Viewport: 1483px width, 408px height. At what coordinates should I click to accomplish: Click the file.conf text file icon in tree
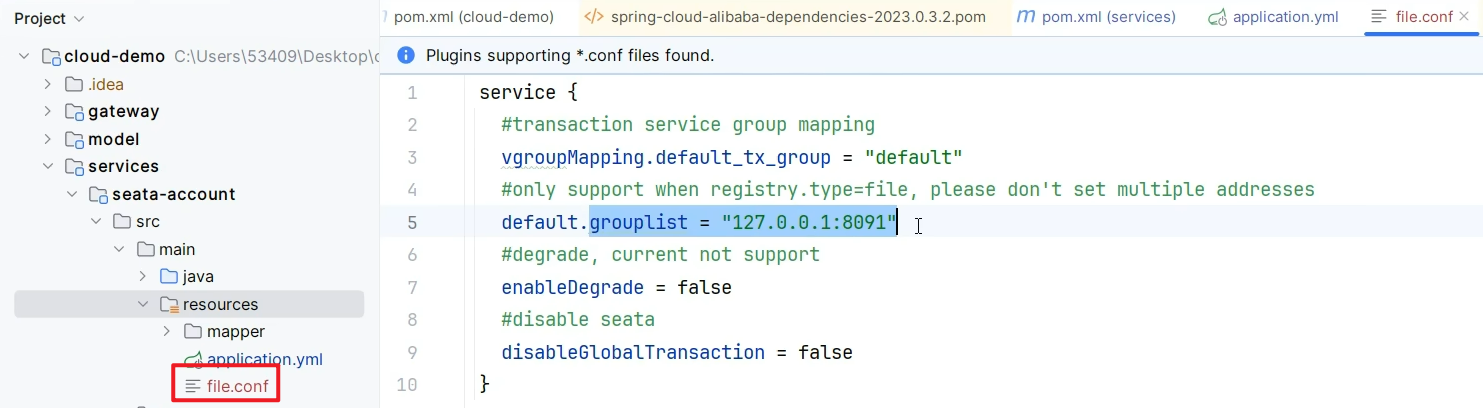pyautogui.click(x=193, y=386)
